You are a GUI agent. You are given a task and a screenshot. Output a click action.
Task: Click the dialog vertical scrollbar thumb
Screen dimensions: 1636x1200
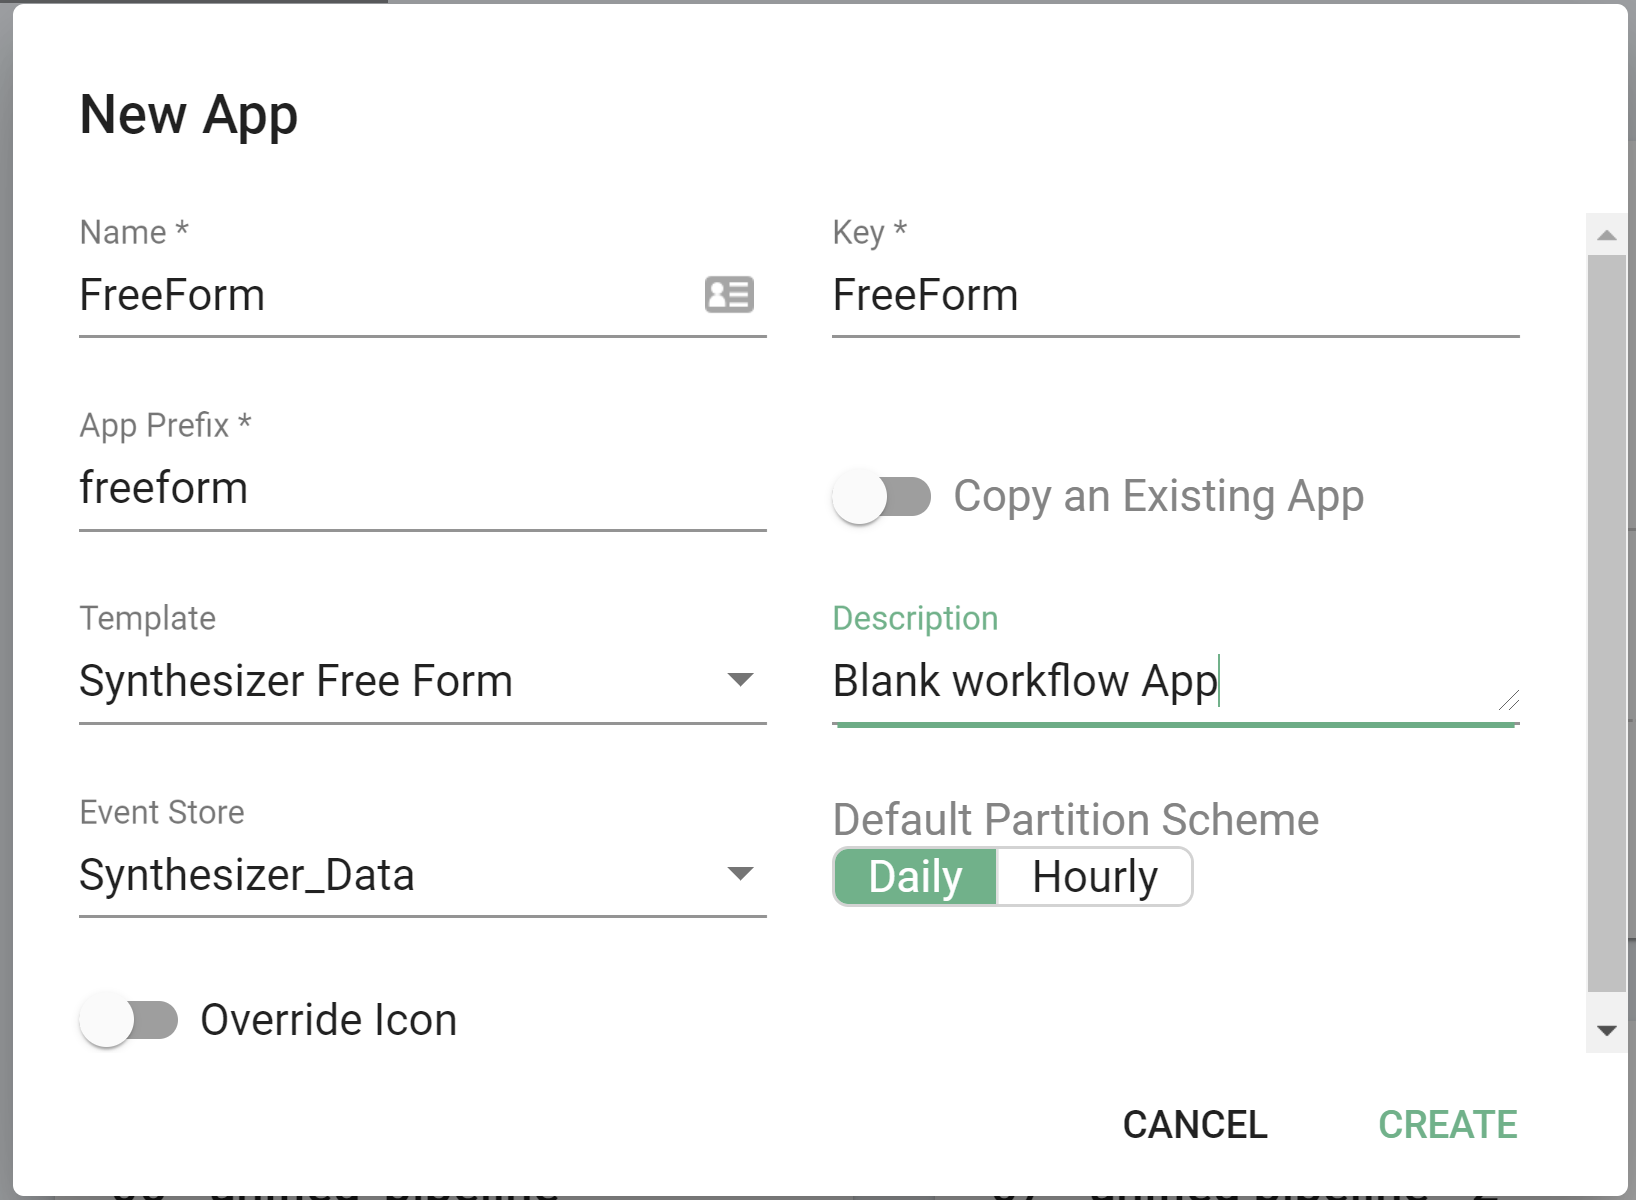(1607, 620)
